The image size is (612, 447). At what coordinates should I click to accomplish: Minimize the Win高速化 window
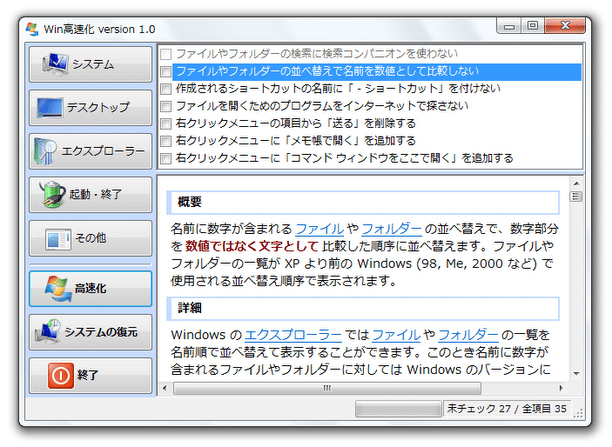coord(509,26)
